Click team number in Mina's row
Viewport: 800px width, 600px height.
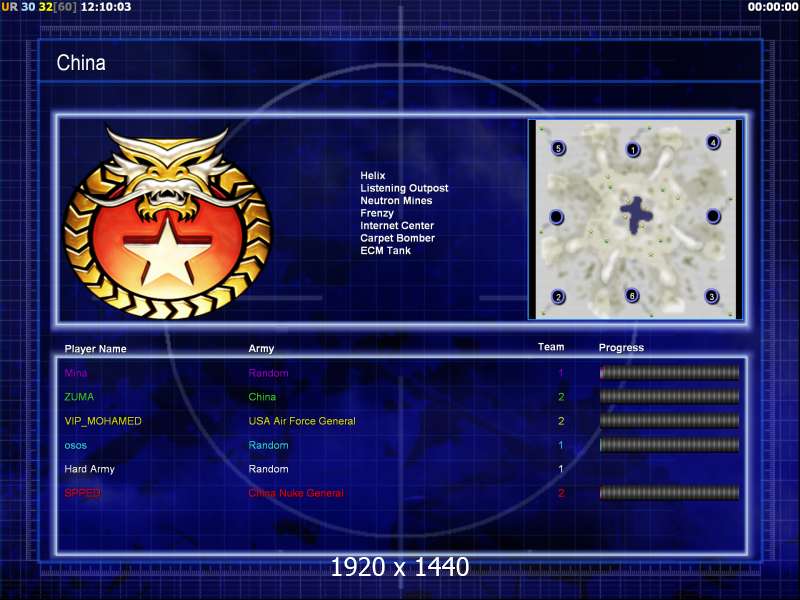coord(561,373)
